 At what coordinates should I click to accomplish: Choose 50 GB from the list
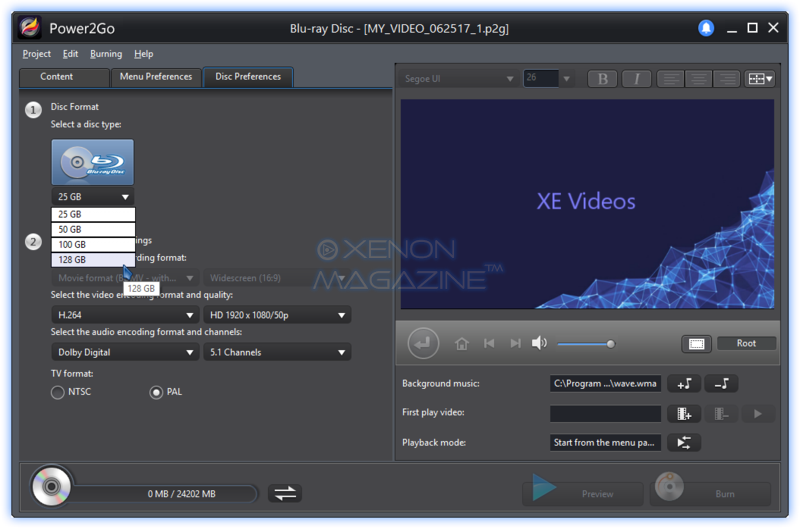tap(93, 230)
